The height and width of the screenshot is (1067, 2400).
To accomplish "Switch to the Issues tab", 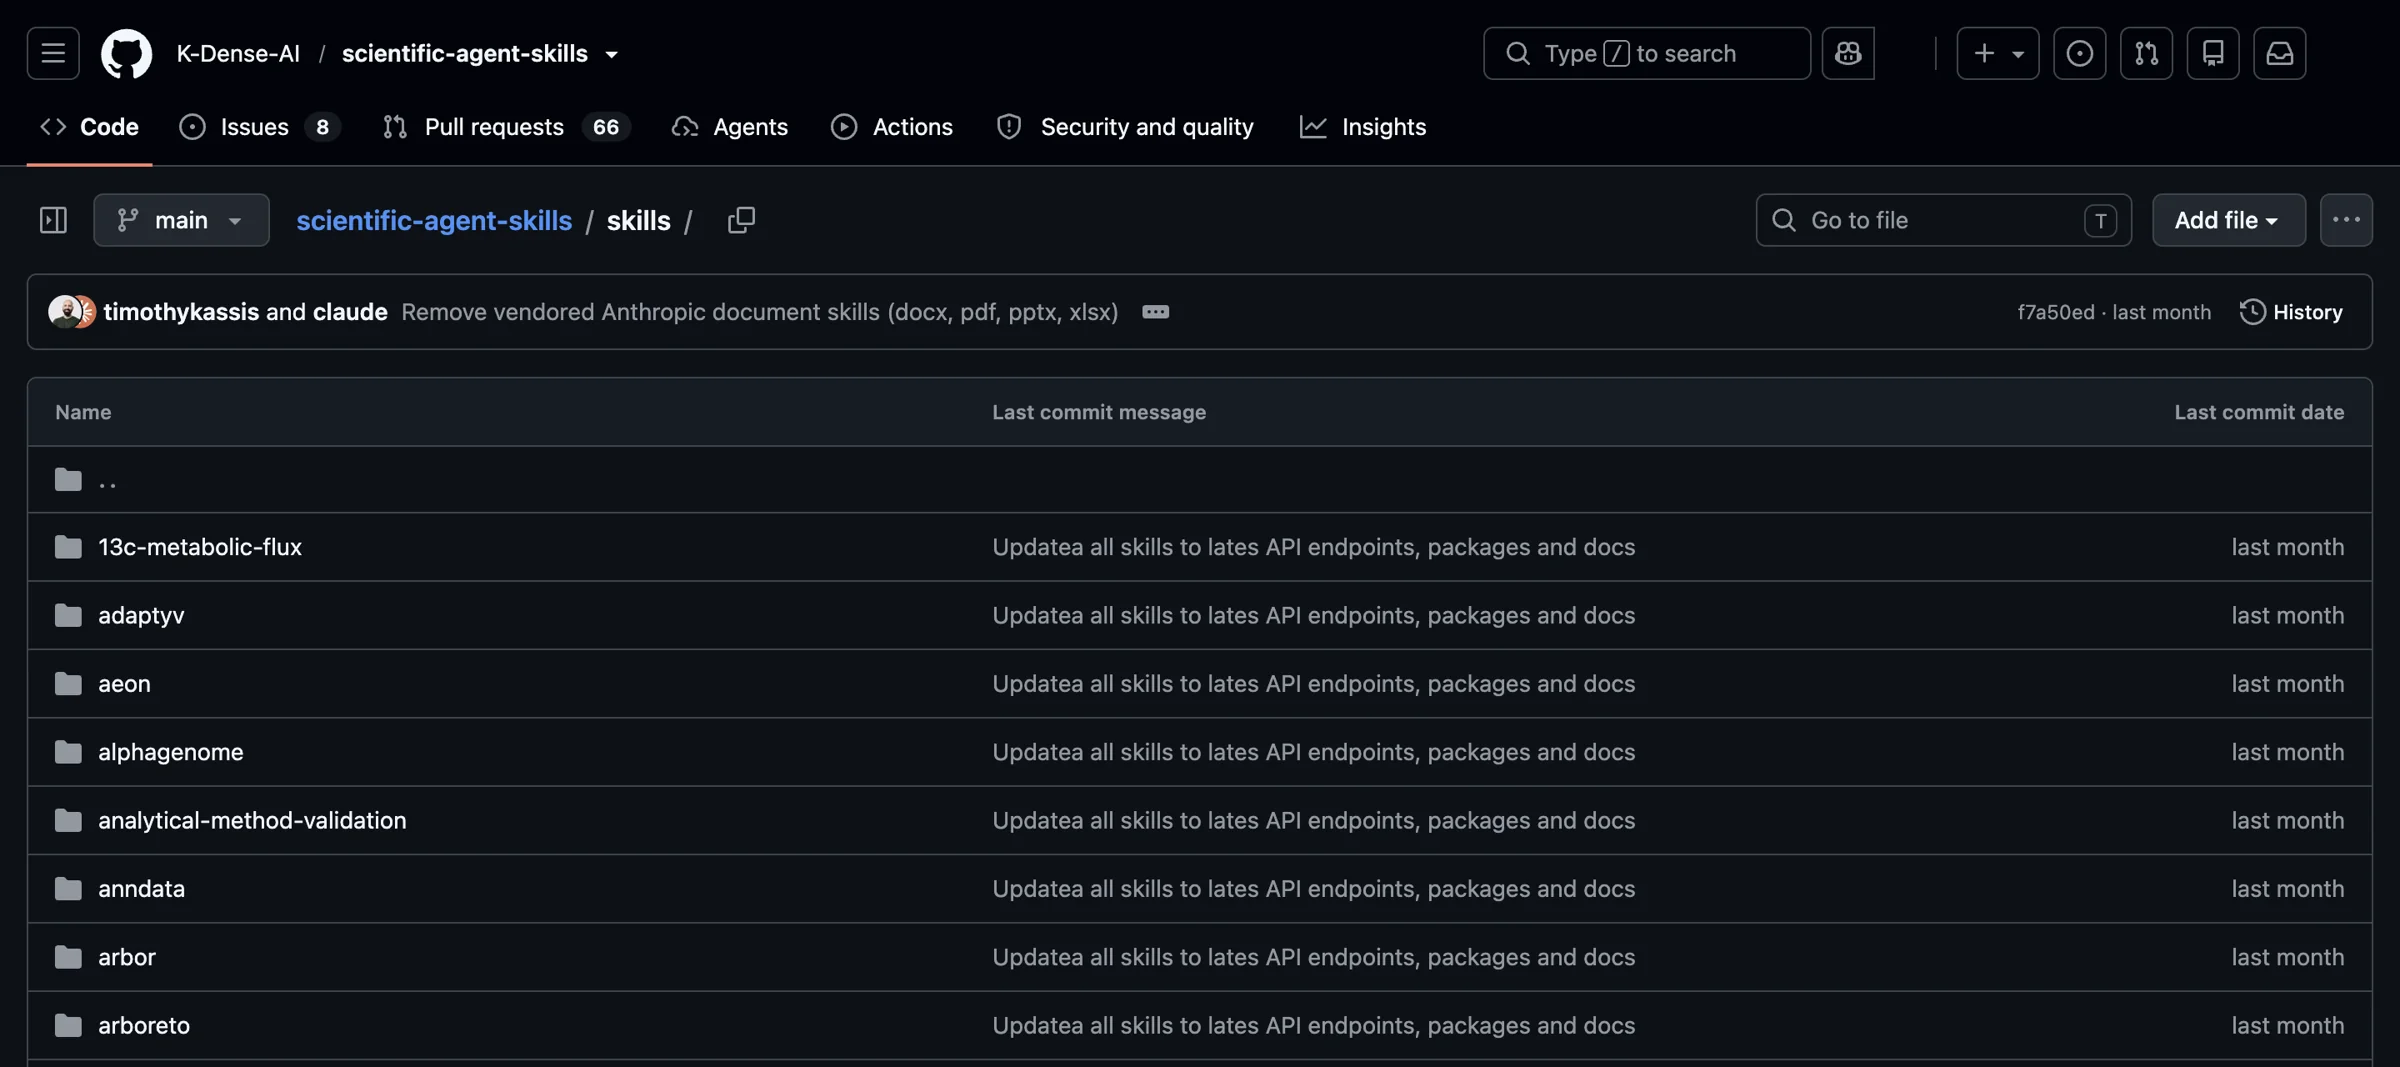I will (x=259, y=127).
